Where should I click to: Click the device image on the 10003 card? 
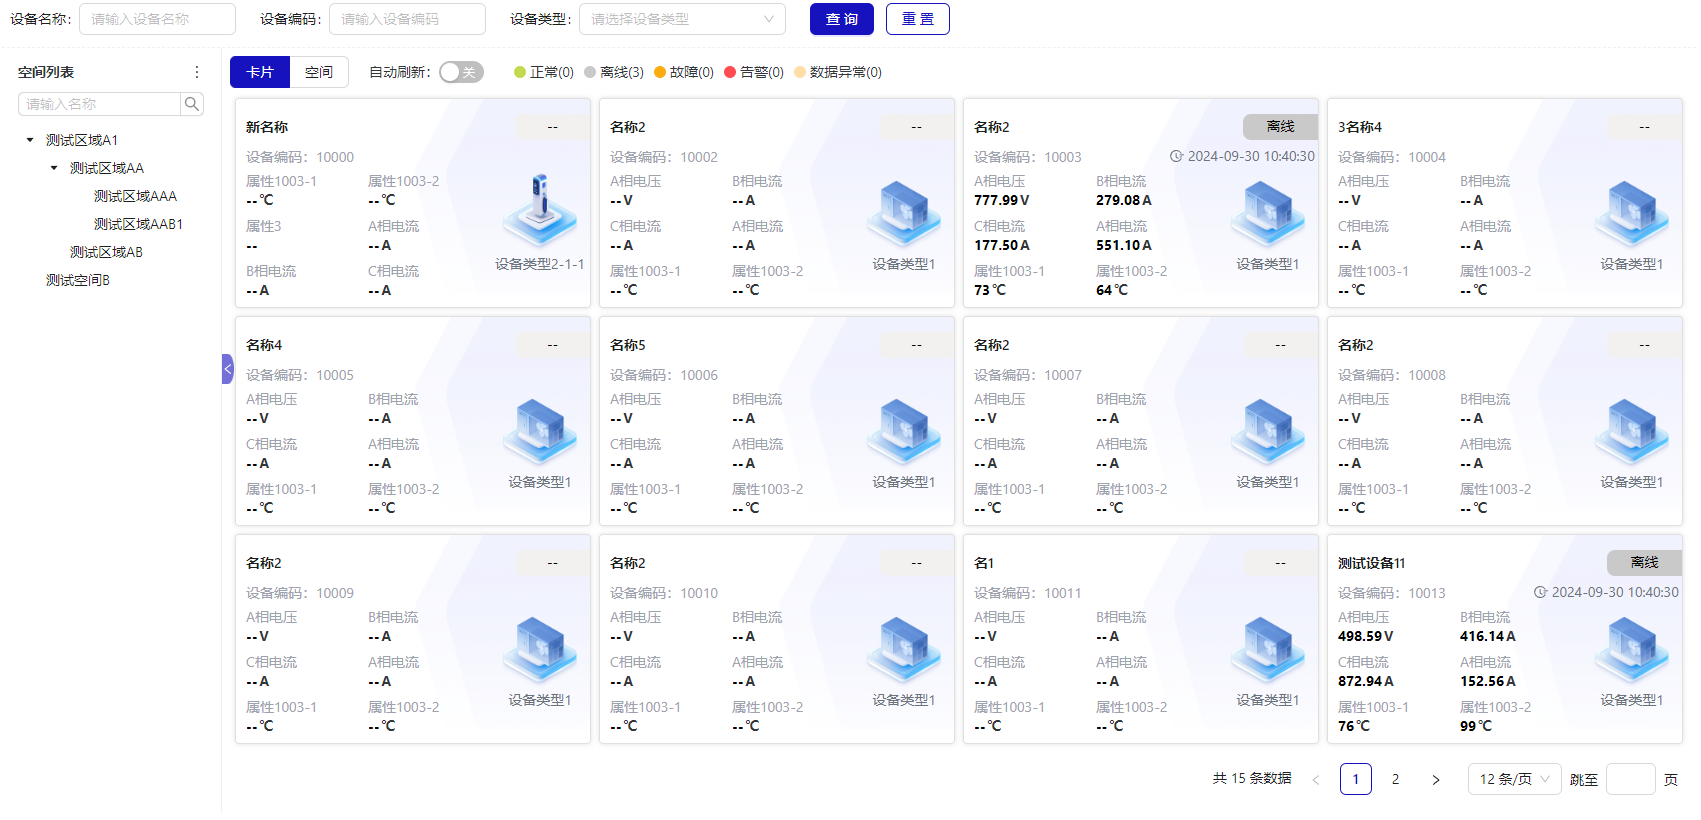point(1267,213)
